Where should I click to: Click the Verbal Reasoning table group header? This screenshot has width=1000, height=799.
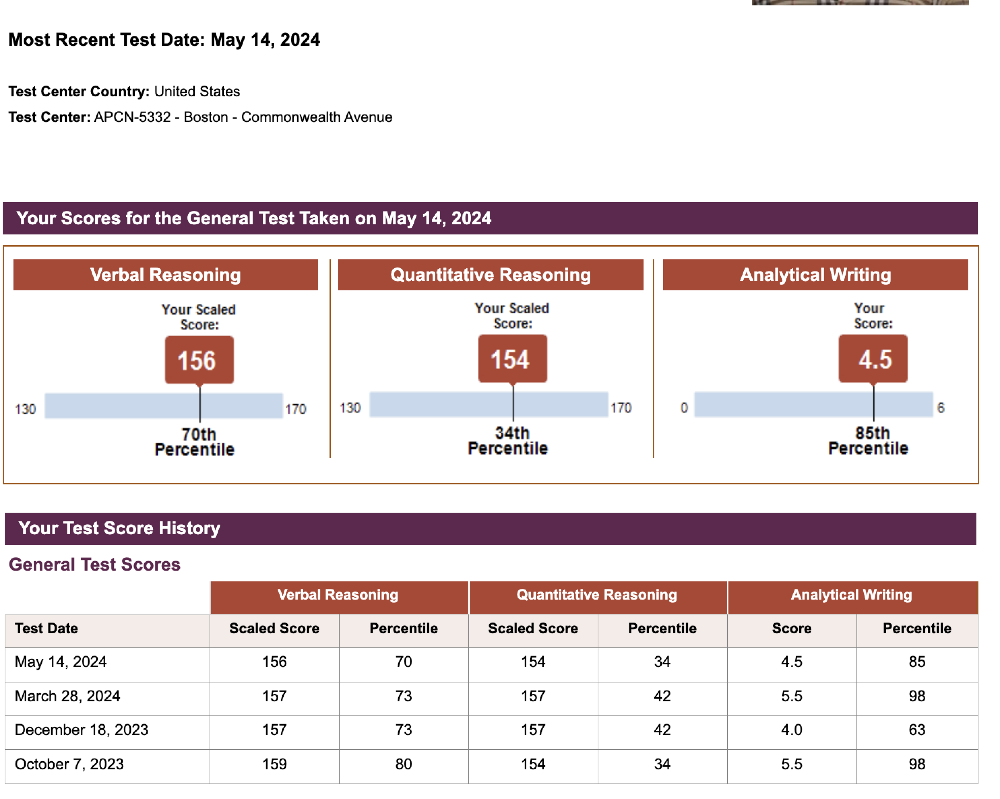coord(338,596)
